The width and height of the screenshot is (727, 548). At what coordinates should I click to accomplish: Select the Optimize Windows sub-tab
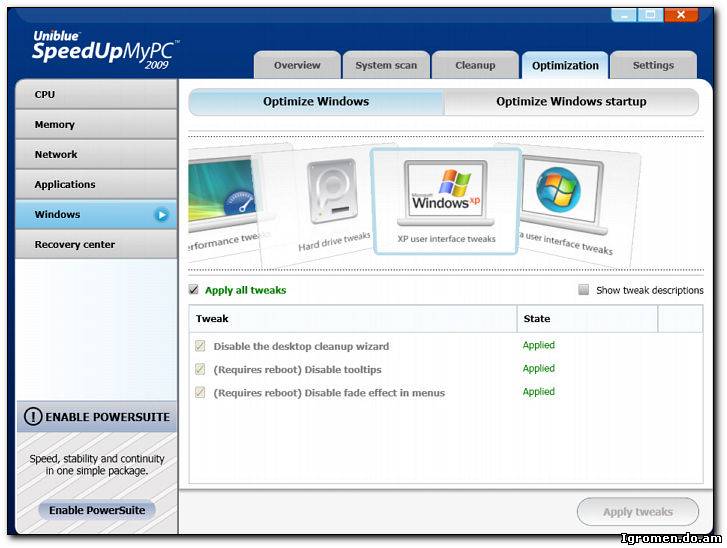pos(316,102)
